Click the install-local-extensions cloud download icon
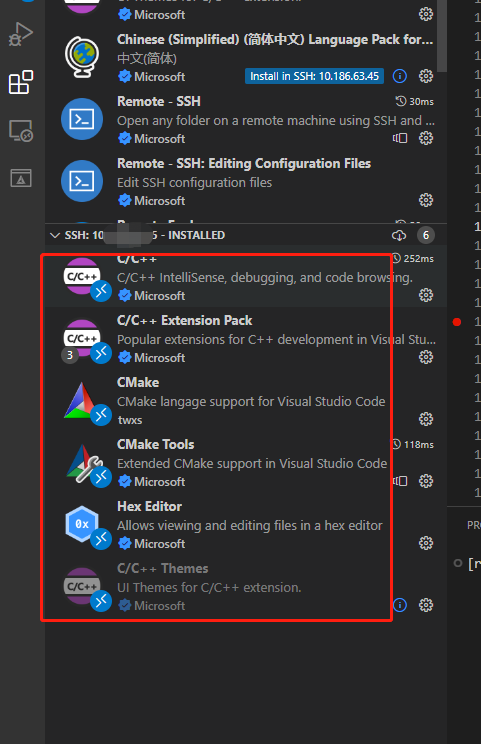Viewport: 481px width, 744px height. [x=399, y=235]
